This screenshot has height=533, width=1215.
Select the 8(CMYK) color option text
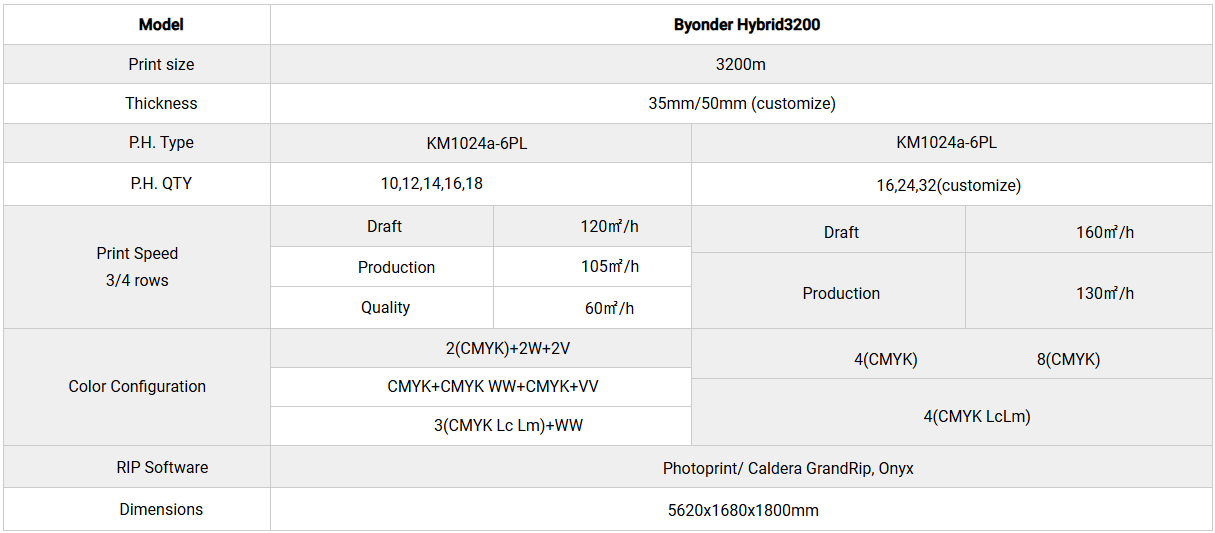[1068, 359]
